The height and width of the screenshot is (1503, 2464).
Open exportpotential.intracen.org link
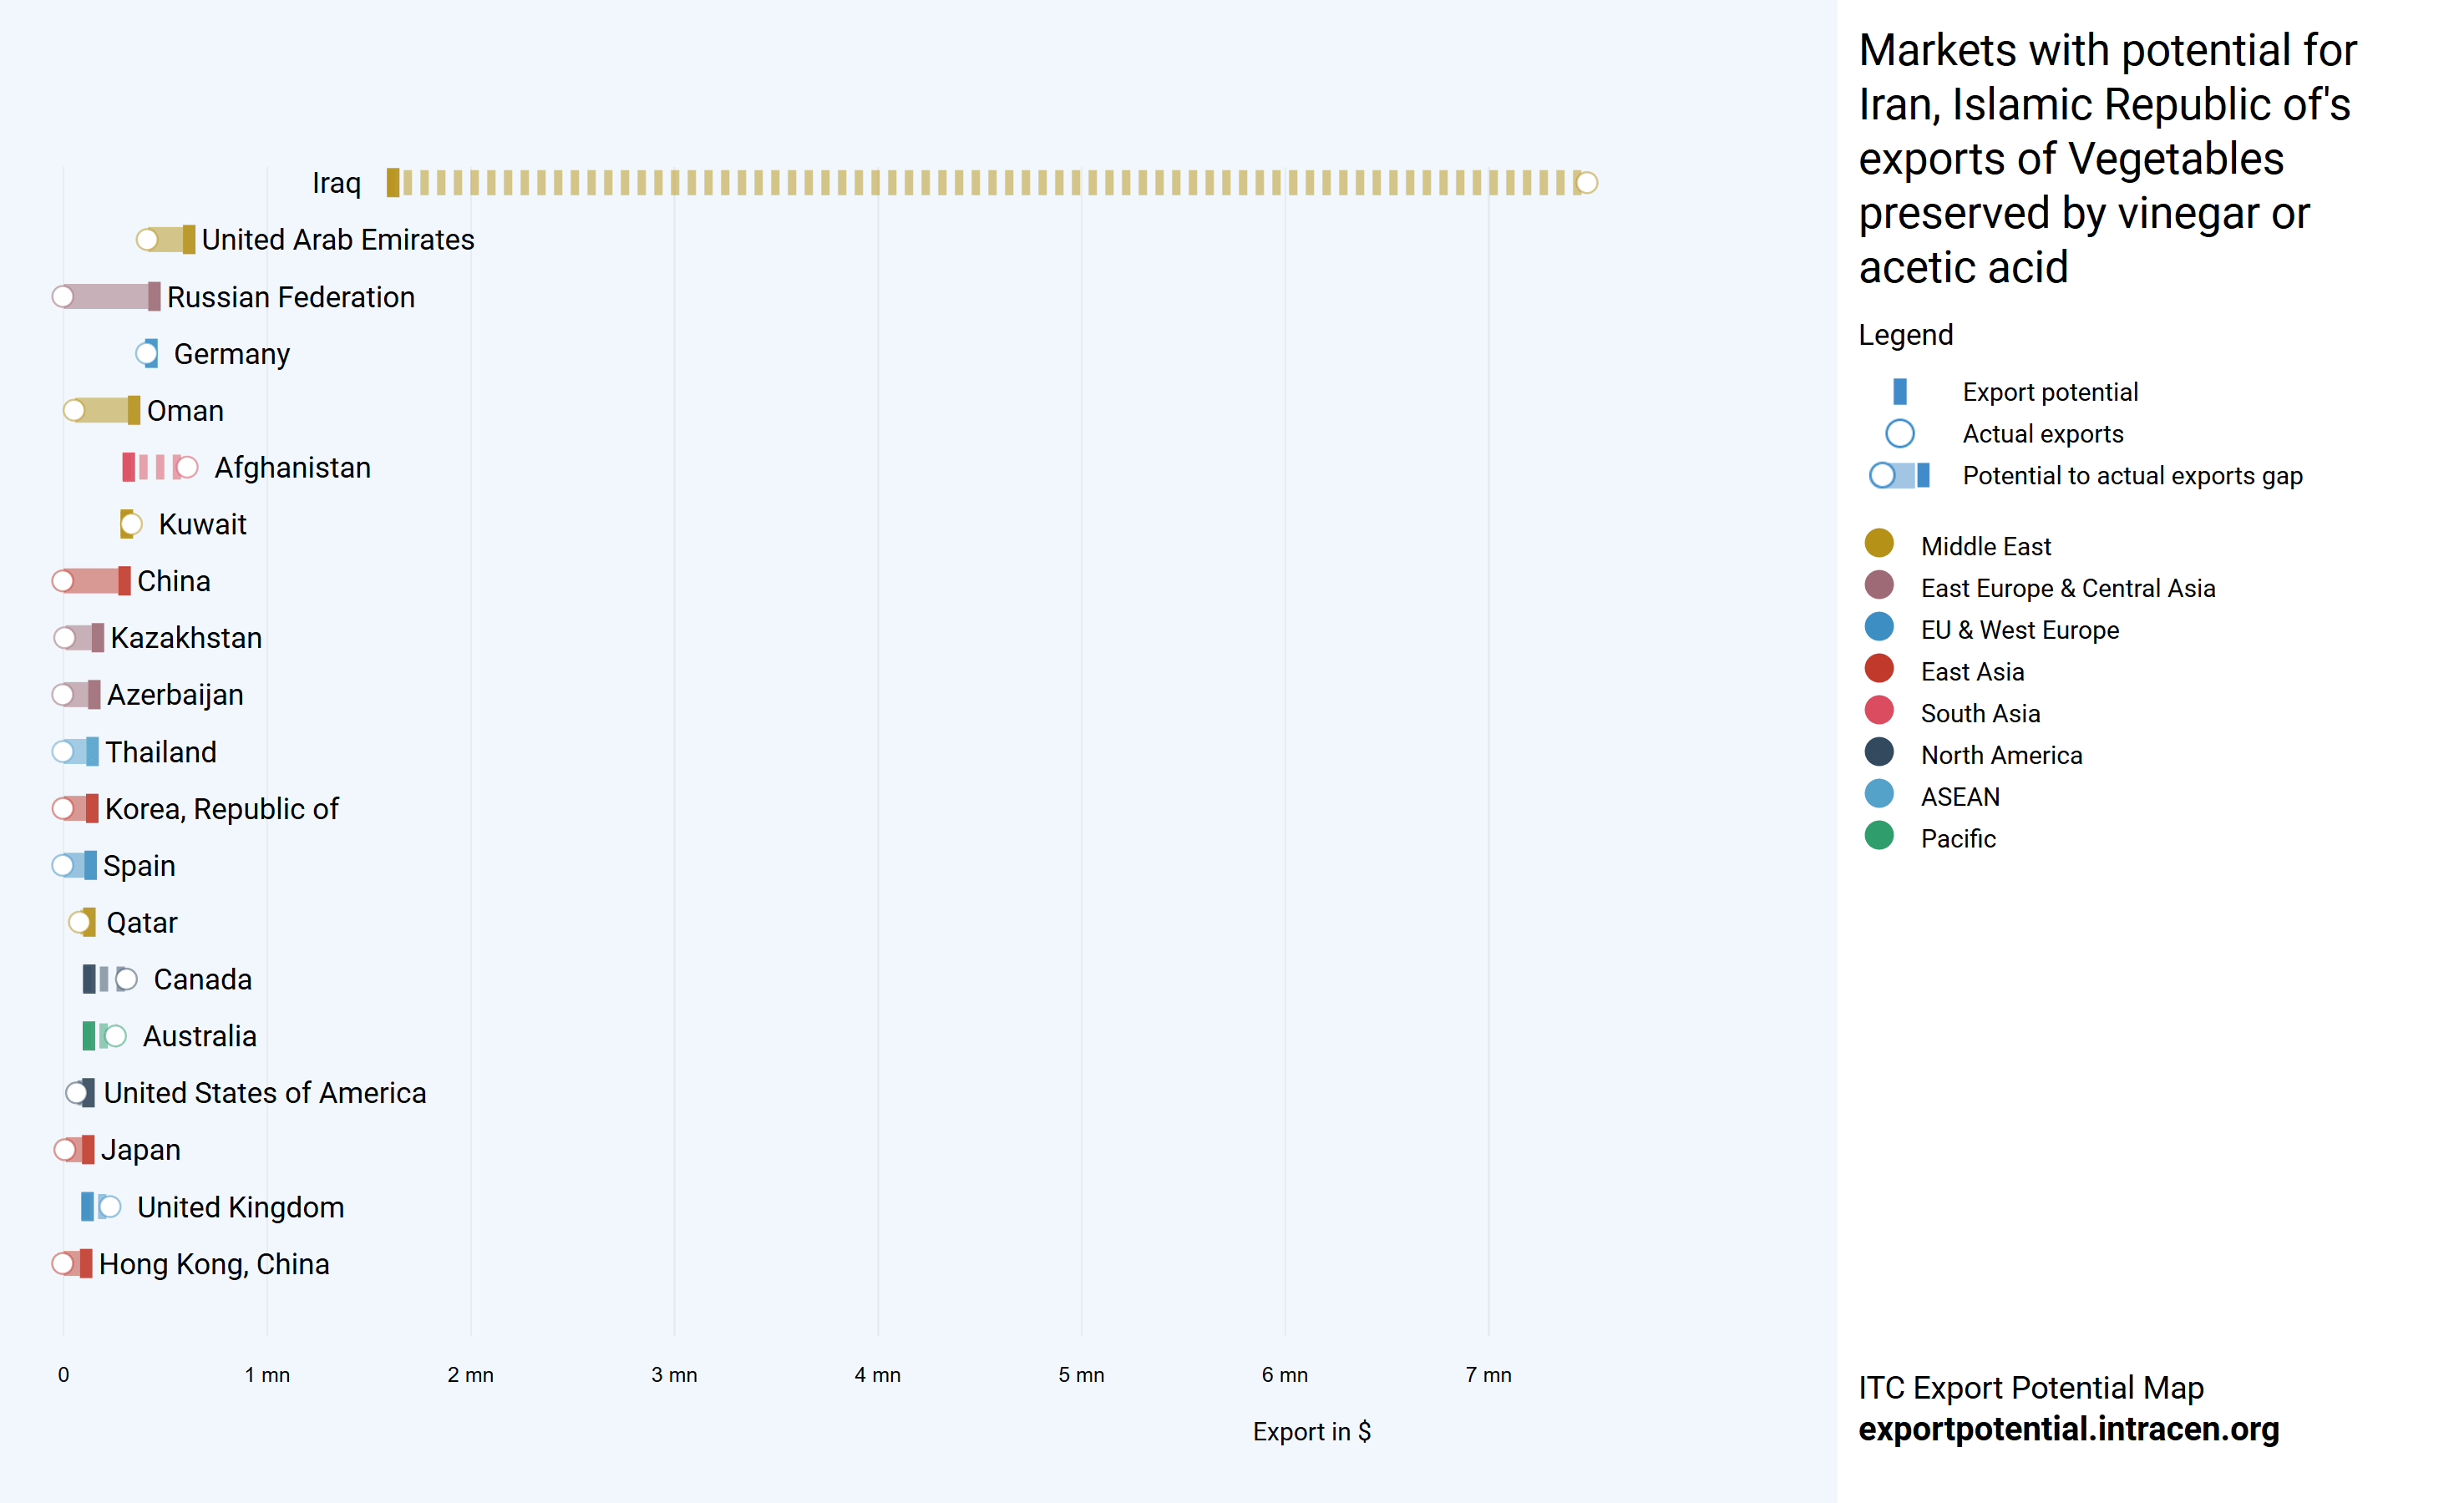[x=2068, y=1429]
